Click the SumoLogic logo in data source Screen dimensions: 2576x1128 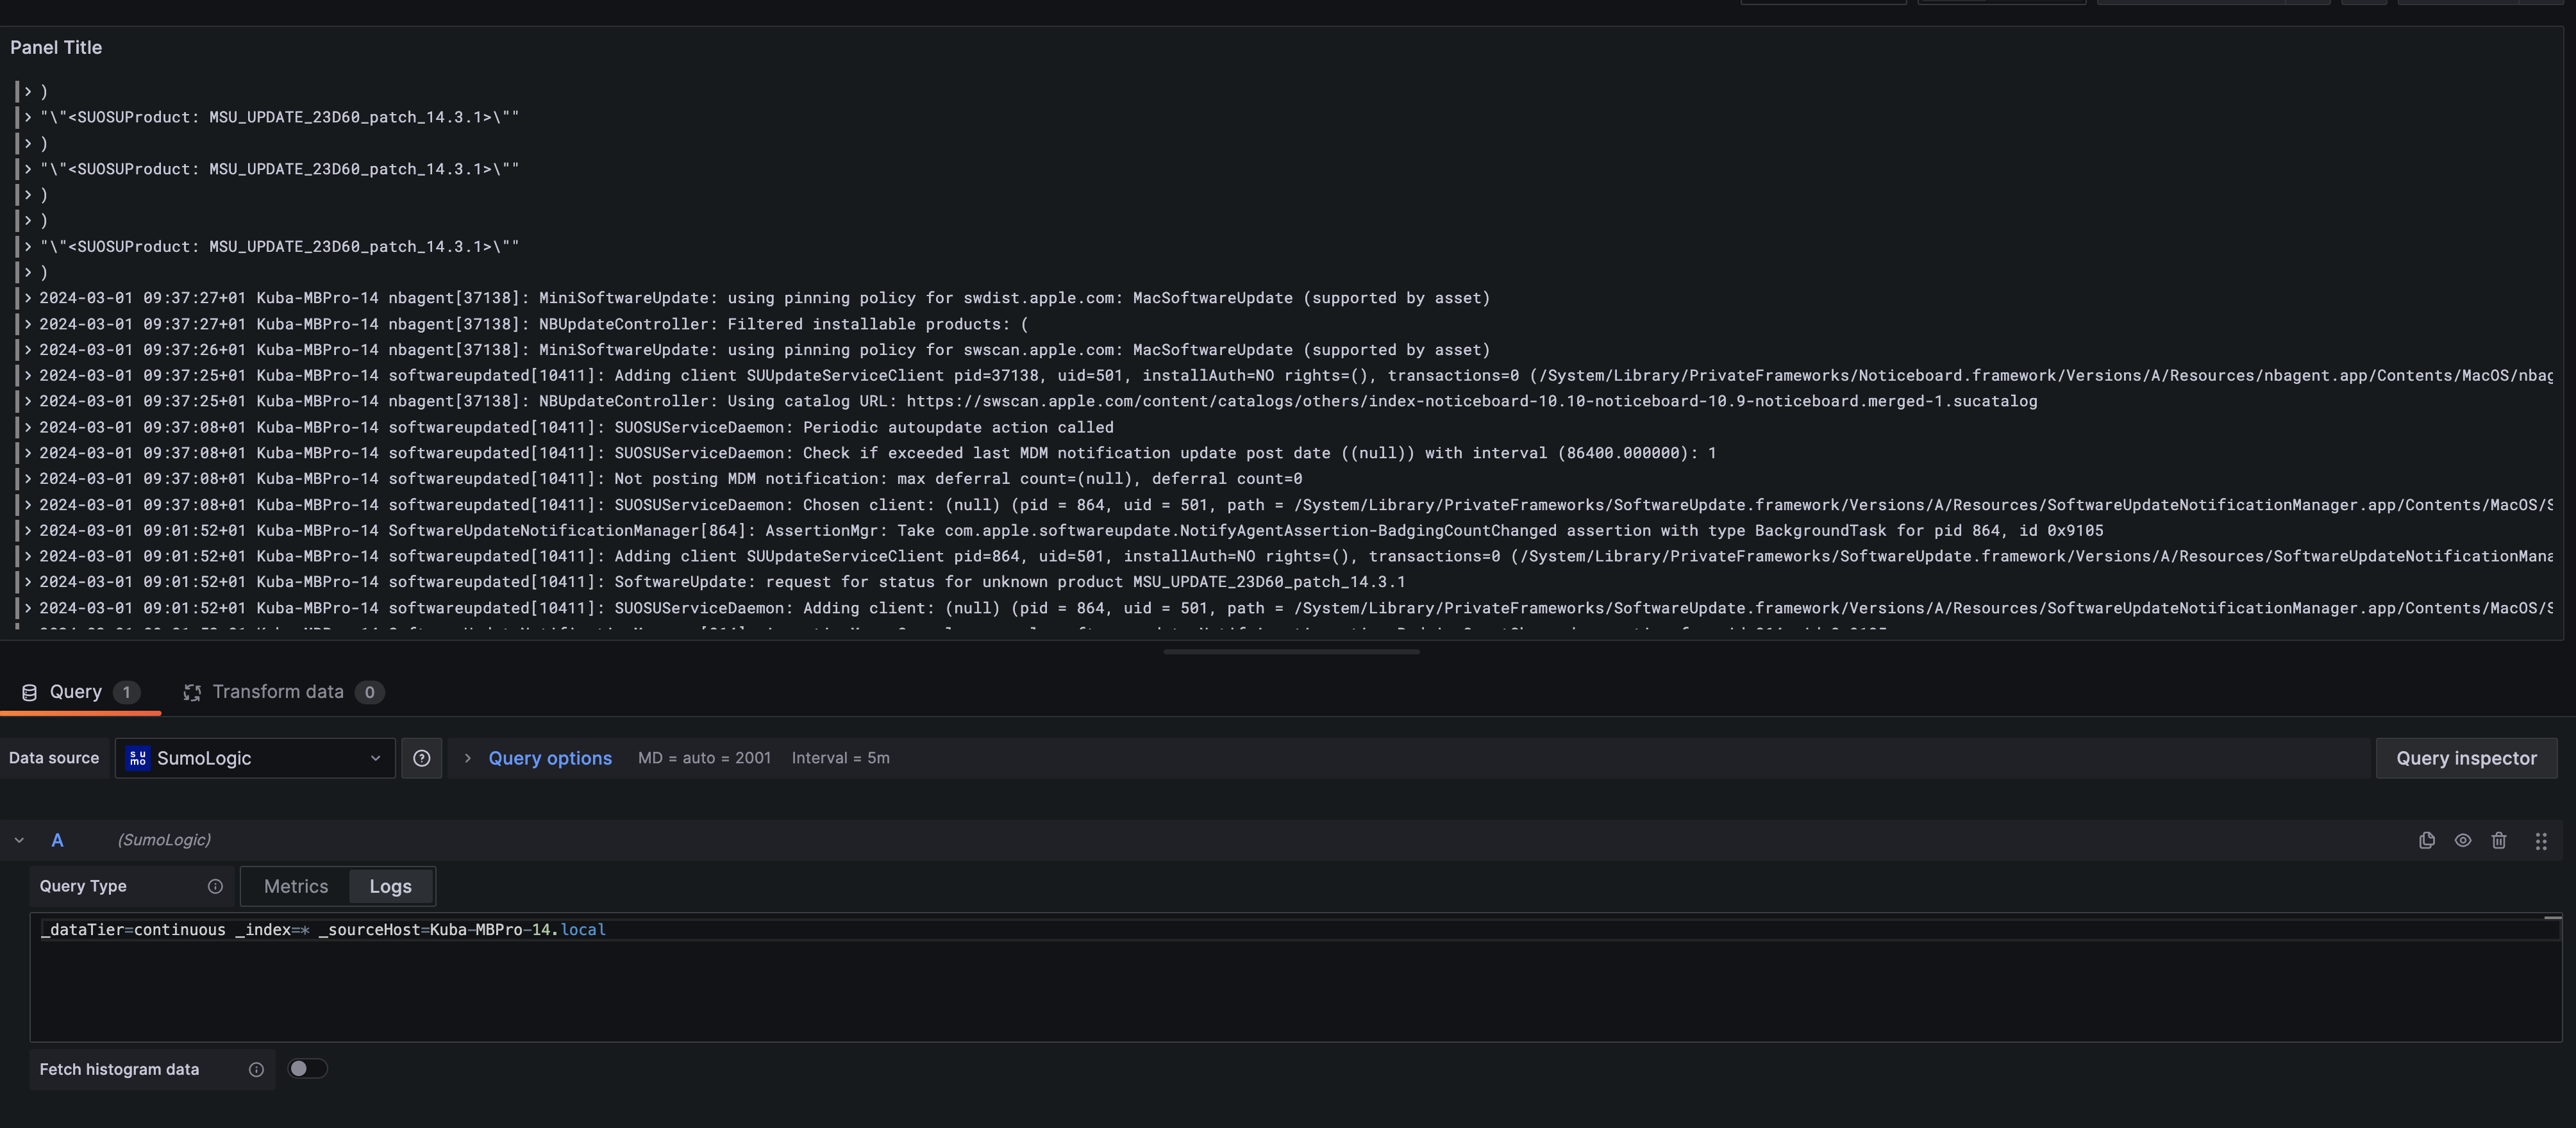point(138,758)
